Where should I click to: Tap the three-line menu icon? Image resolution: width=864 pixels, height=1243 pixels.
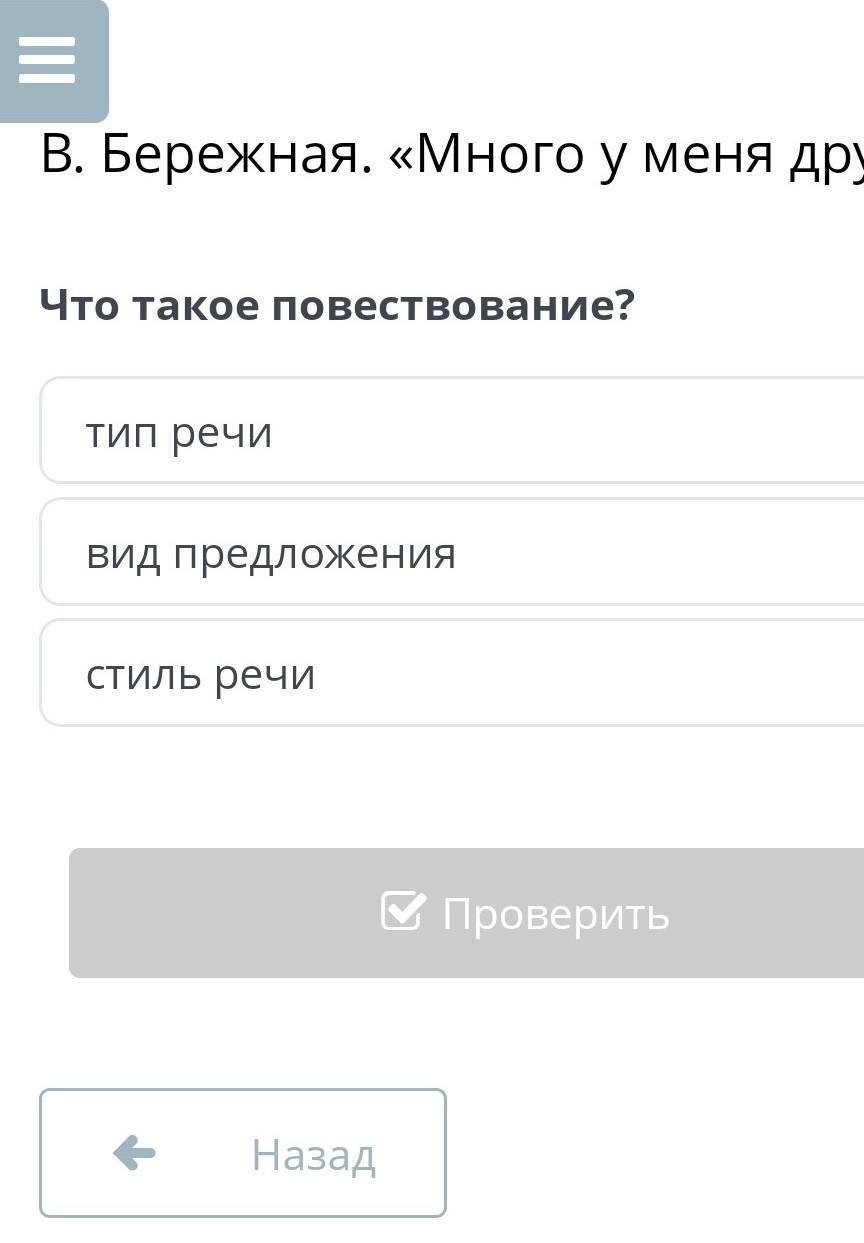(47, 60)
